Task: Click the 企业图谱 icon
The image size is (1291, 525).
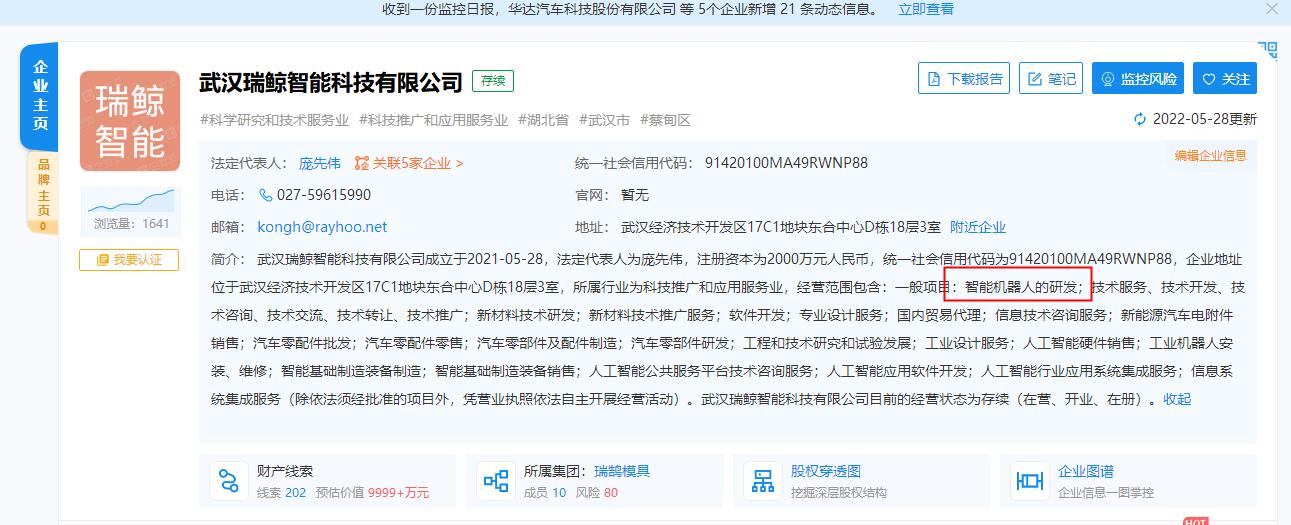Action: tap(1030, 481)
